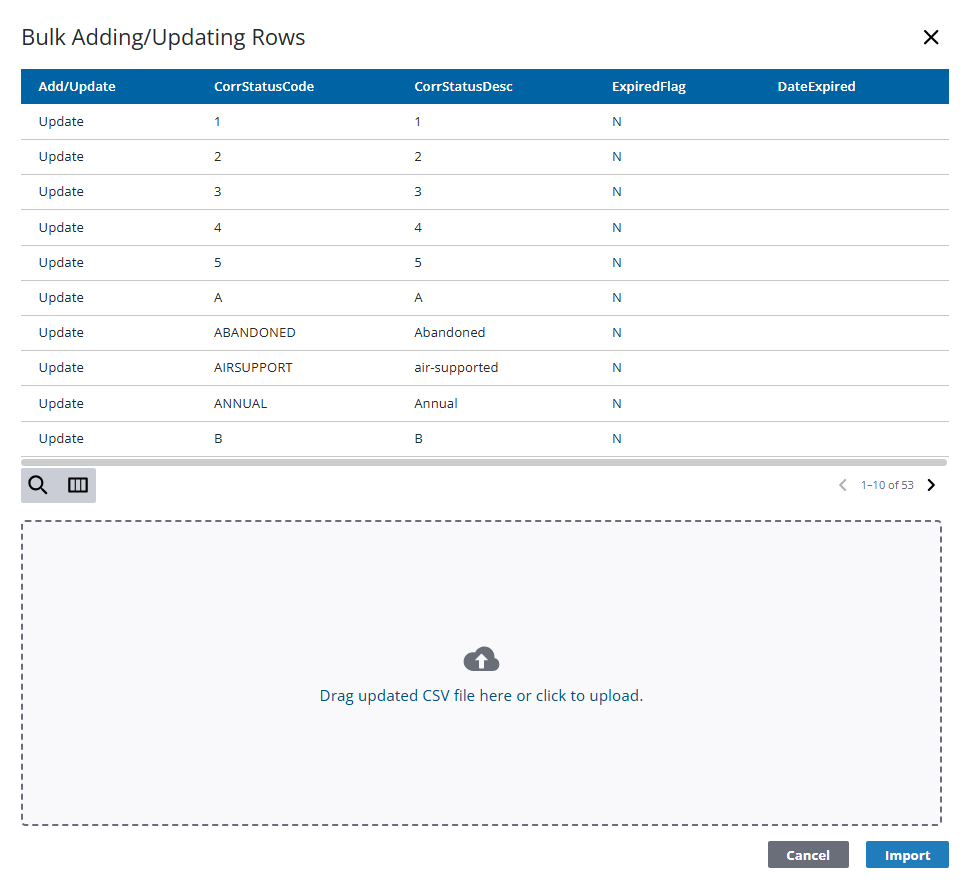This screenshot has height=894, width=970.
Task: Click the search magnifier icon
Action: 38,485
